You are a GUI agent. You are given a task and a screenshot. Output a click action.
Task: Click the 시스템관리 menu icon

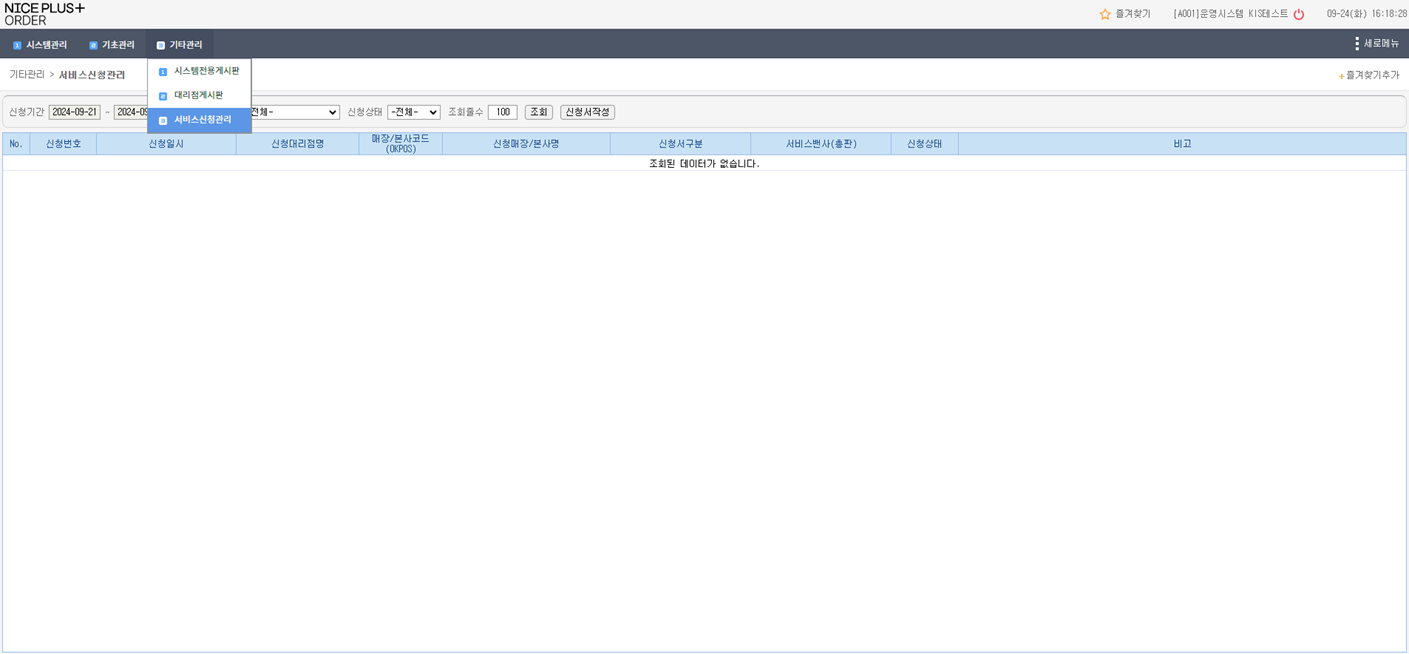click(17, 45)
